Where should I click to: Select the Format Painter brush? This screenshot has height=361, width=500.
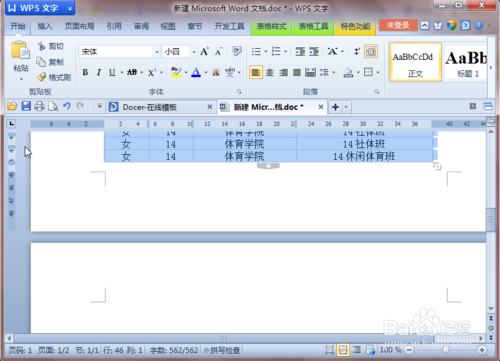(42, 77)
